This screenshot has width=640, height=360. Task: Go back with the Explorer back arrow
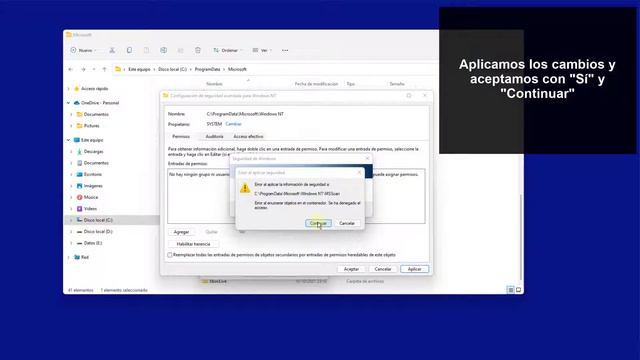pyautogui.click(x=71, y=69)
